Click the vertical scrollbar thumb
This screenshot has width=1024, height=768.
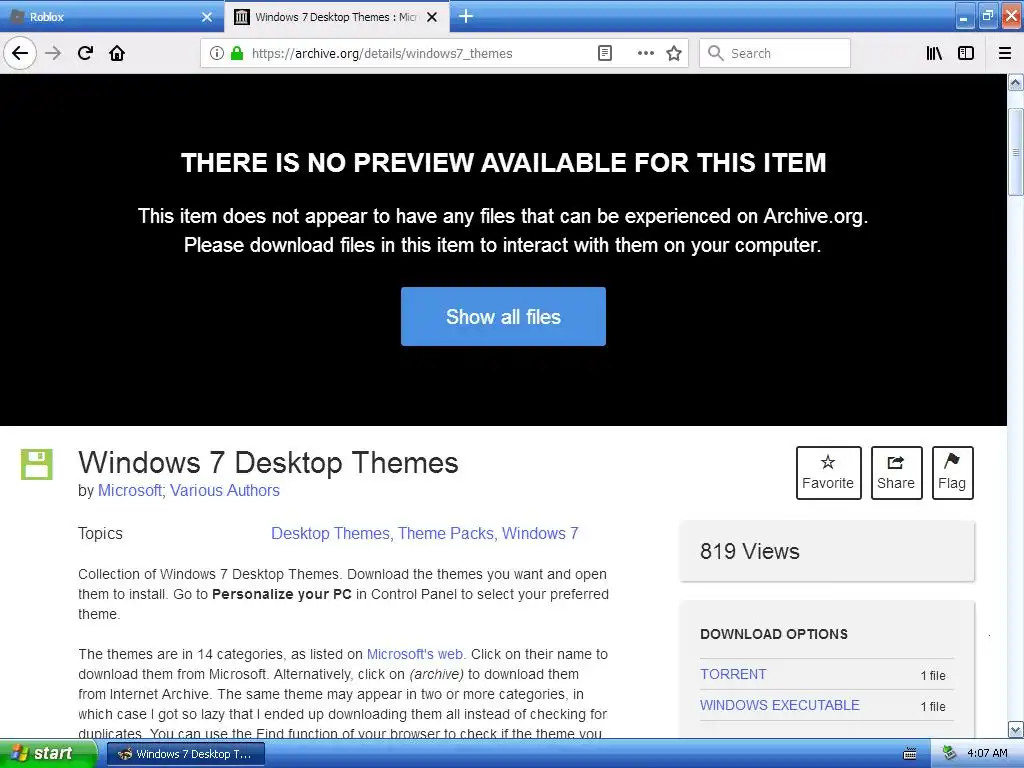pos(1016,152)
